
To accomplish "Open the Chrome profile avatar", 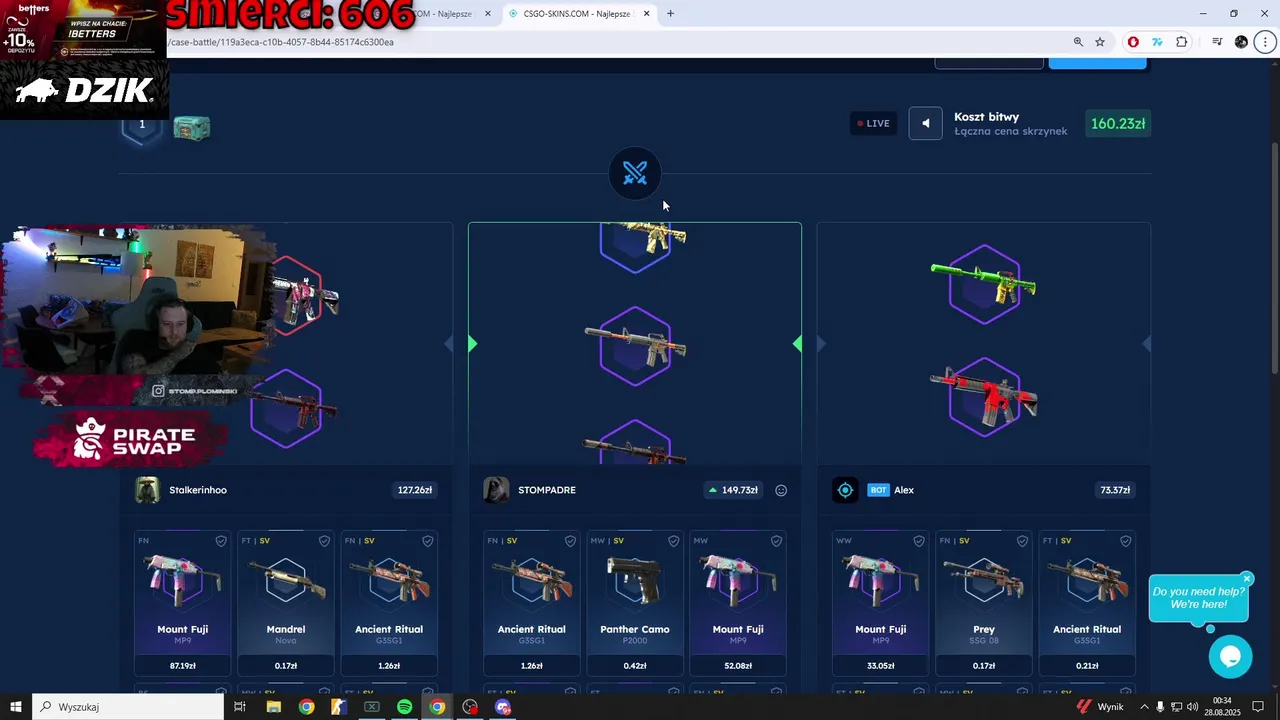I will pyautogui.click(x=1241, y=42).
